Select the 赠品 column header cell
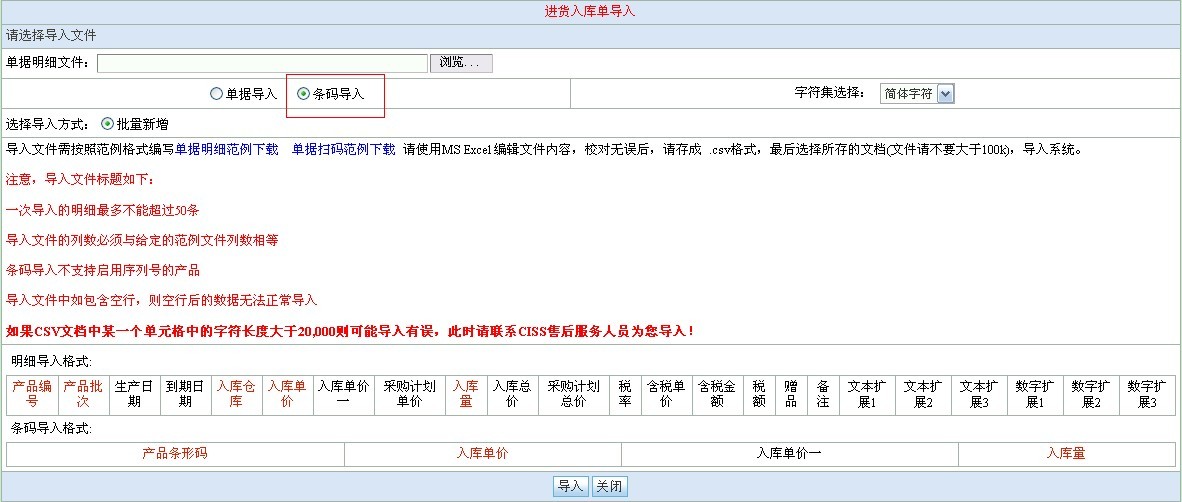1182x502 pixels. (791, 394)
